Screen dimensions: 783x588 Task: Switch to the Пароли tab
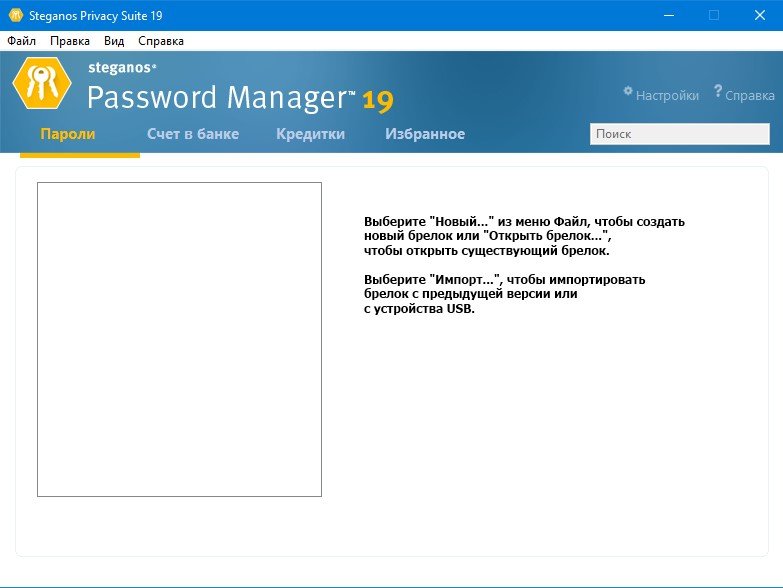point(67,134)
